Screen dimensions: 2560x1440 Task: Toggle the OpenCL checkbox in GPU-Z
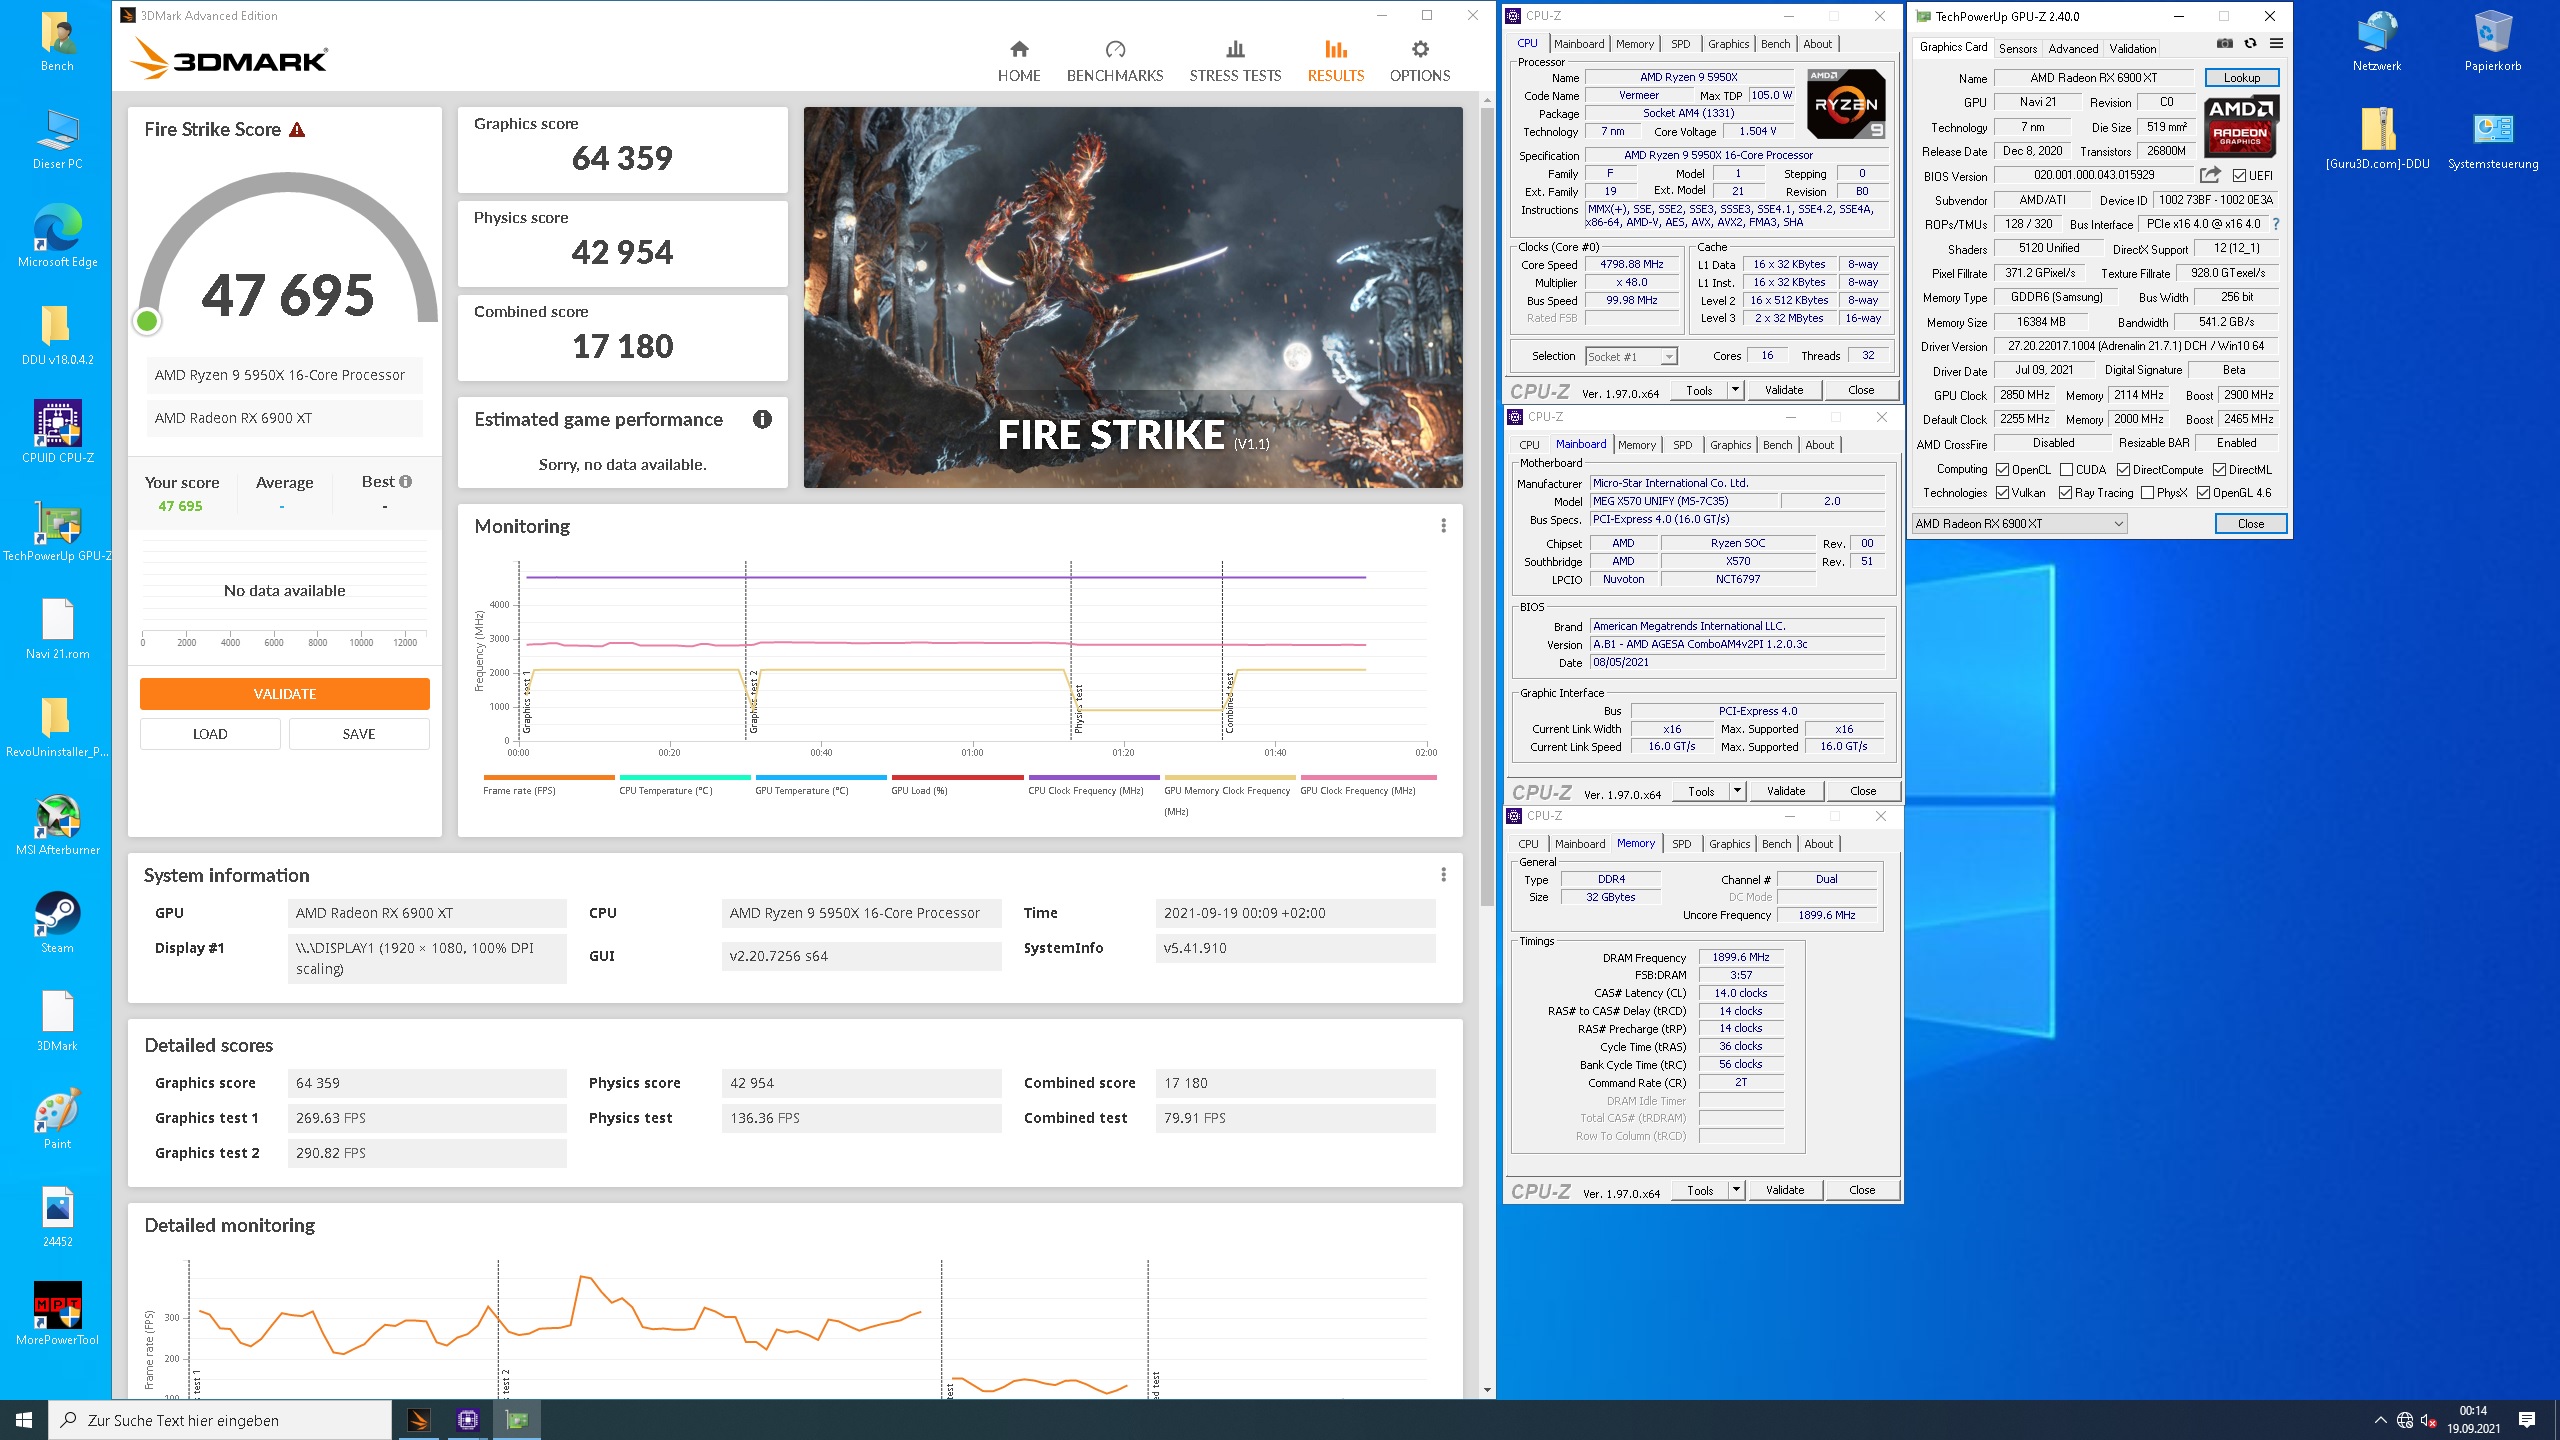(x=2002, y=470)
